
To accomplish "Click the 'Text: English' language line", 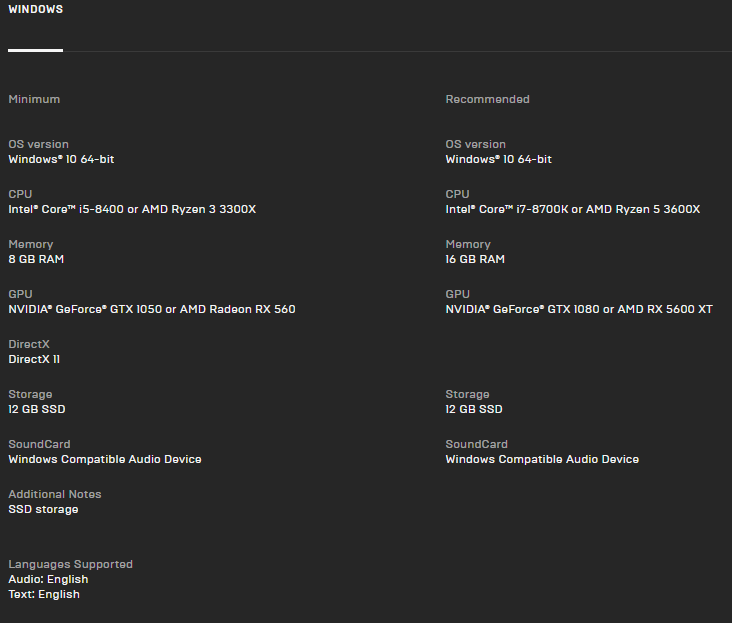I will 44,595.
